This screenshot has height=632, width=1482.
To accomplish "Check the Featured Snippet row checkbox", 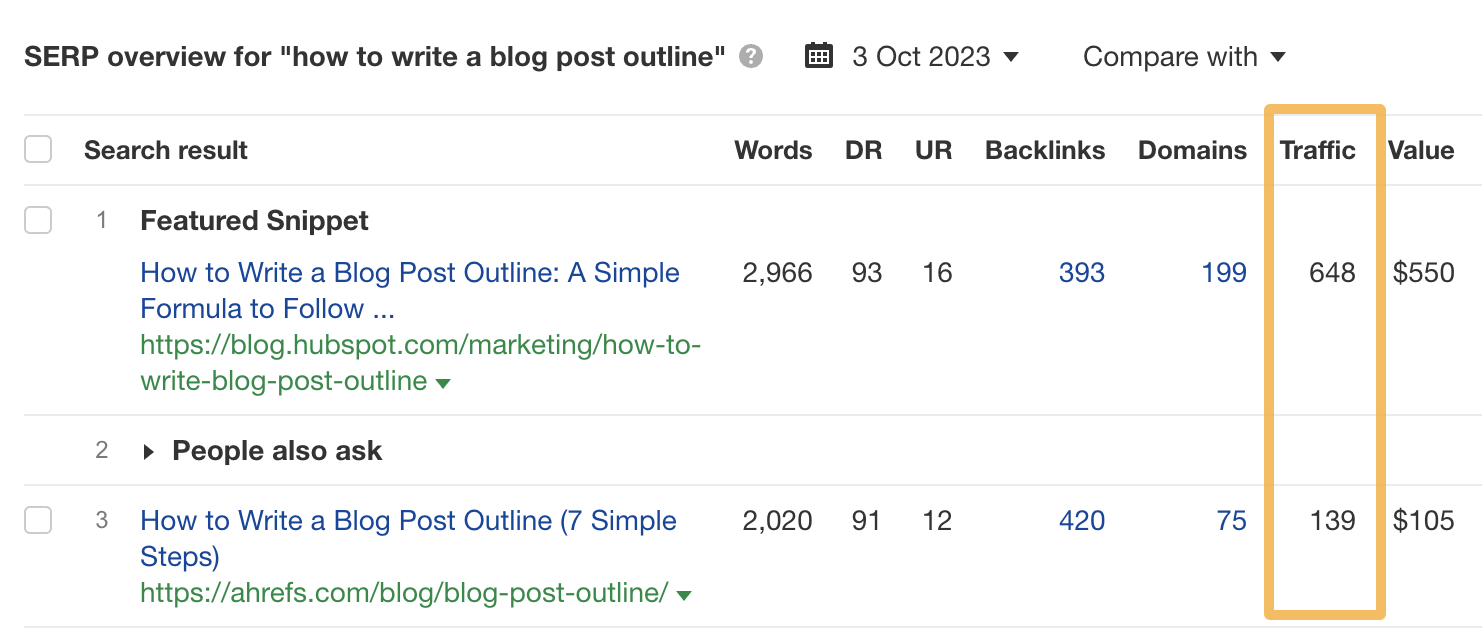I will (37, 220).
